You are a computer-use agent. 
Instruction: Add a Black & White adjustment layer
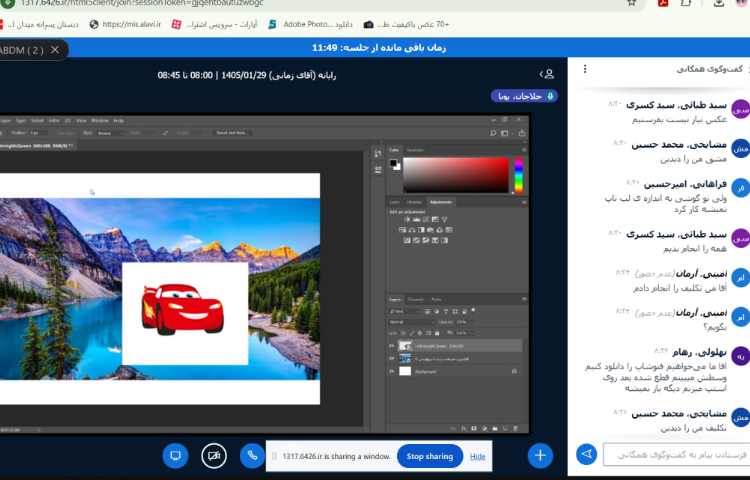click(421, 230)
